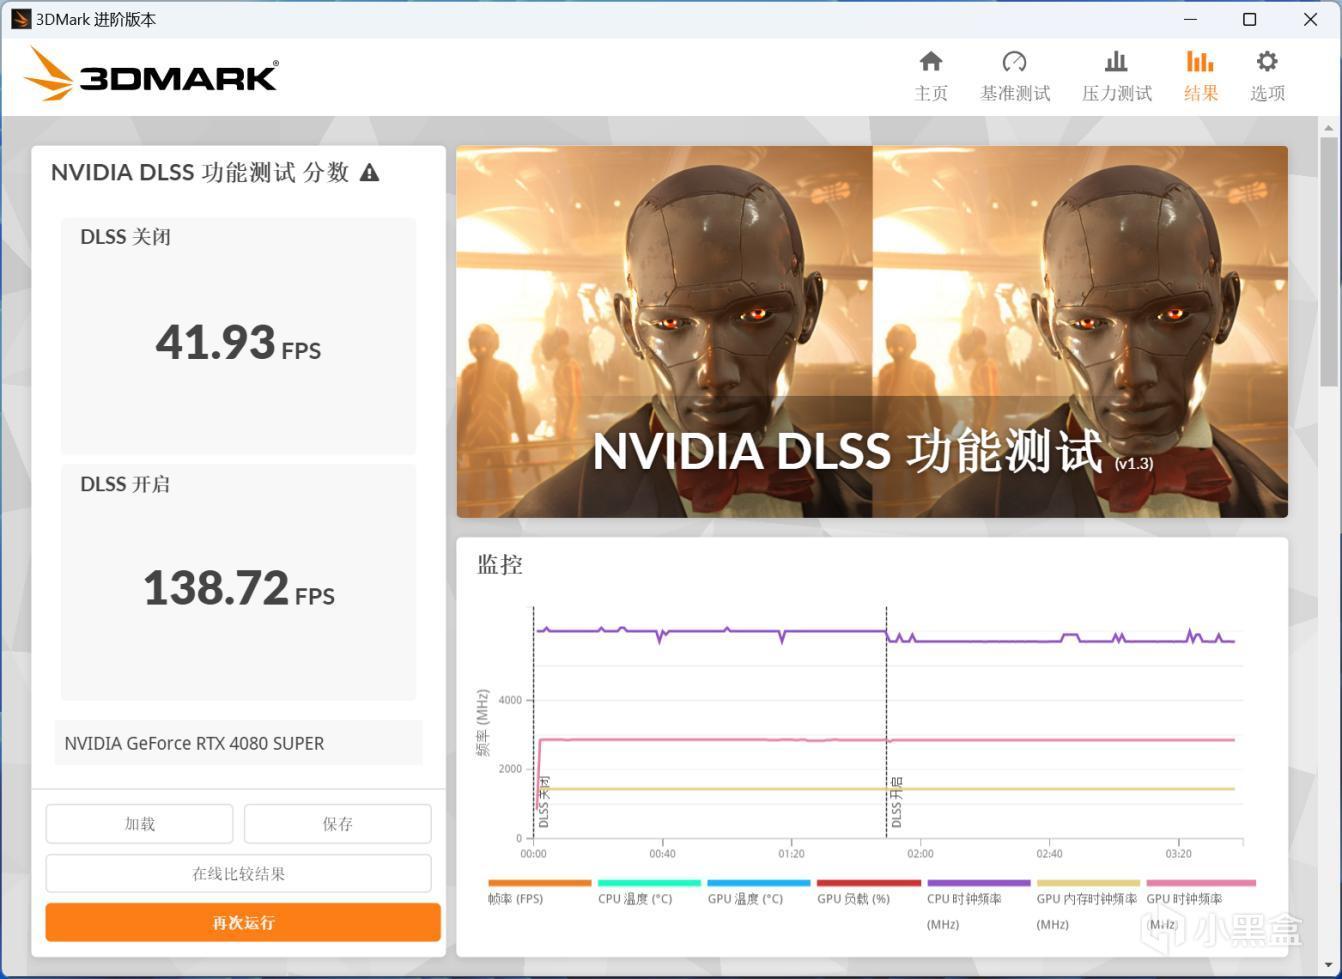Viewport: 1342px width, 979px height.
Task: Click the orange 再次运行 run again button
Action: 243,922
